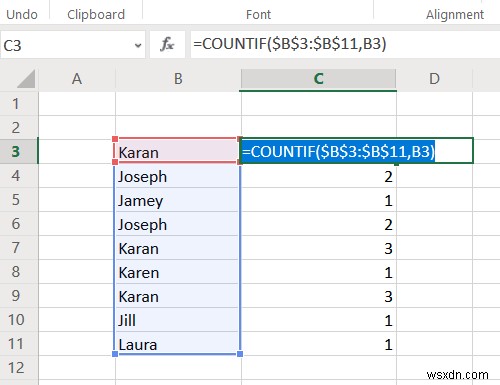Select the column A header

(77, 79)
